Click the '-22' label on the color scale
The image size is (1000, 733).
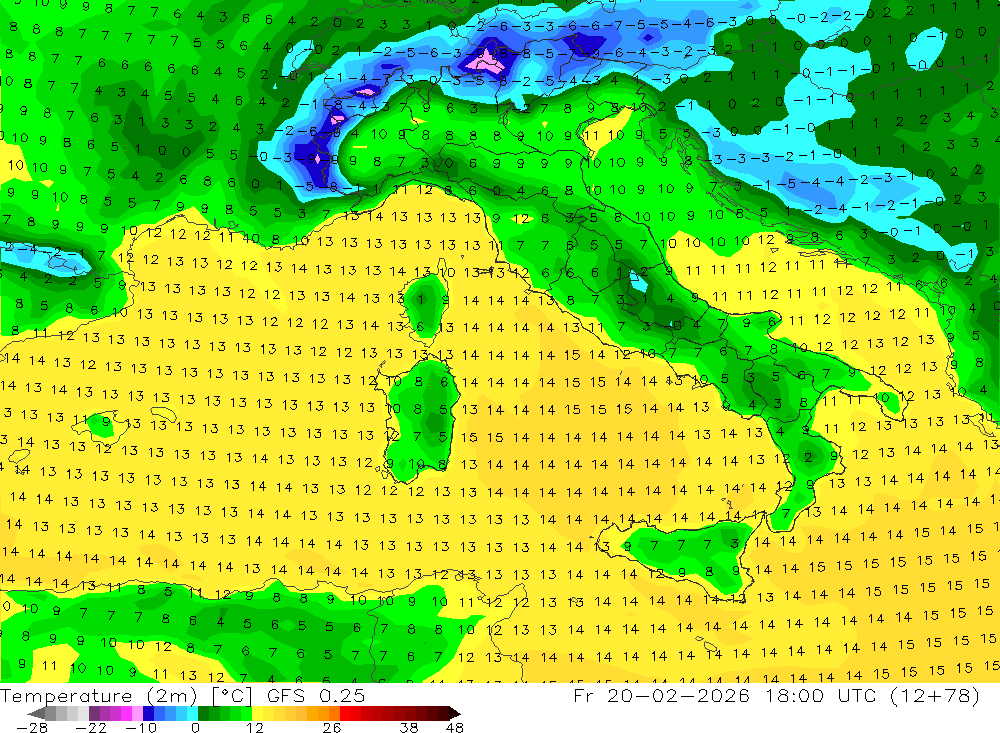click(x=91, y=727)
